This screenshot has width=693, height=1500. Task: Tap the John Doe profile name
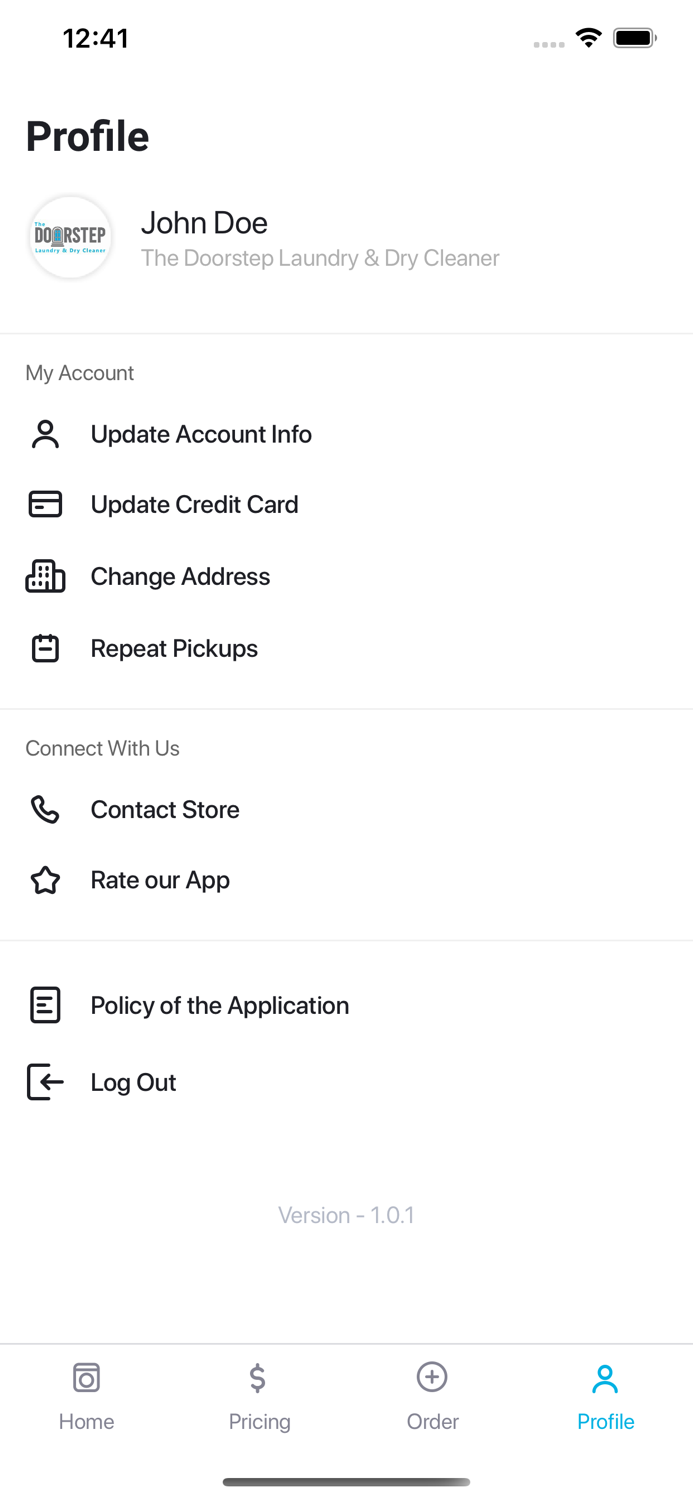pos(204,223)
